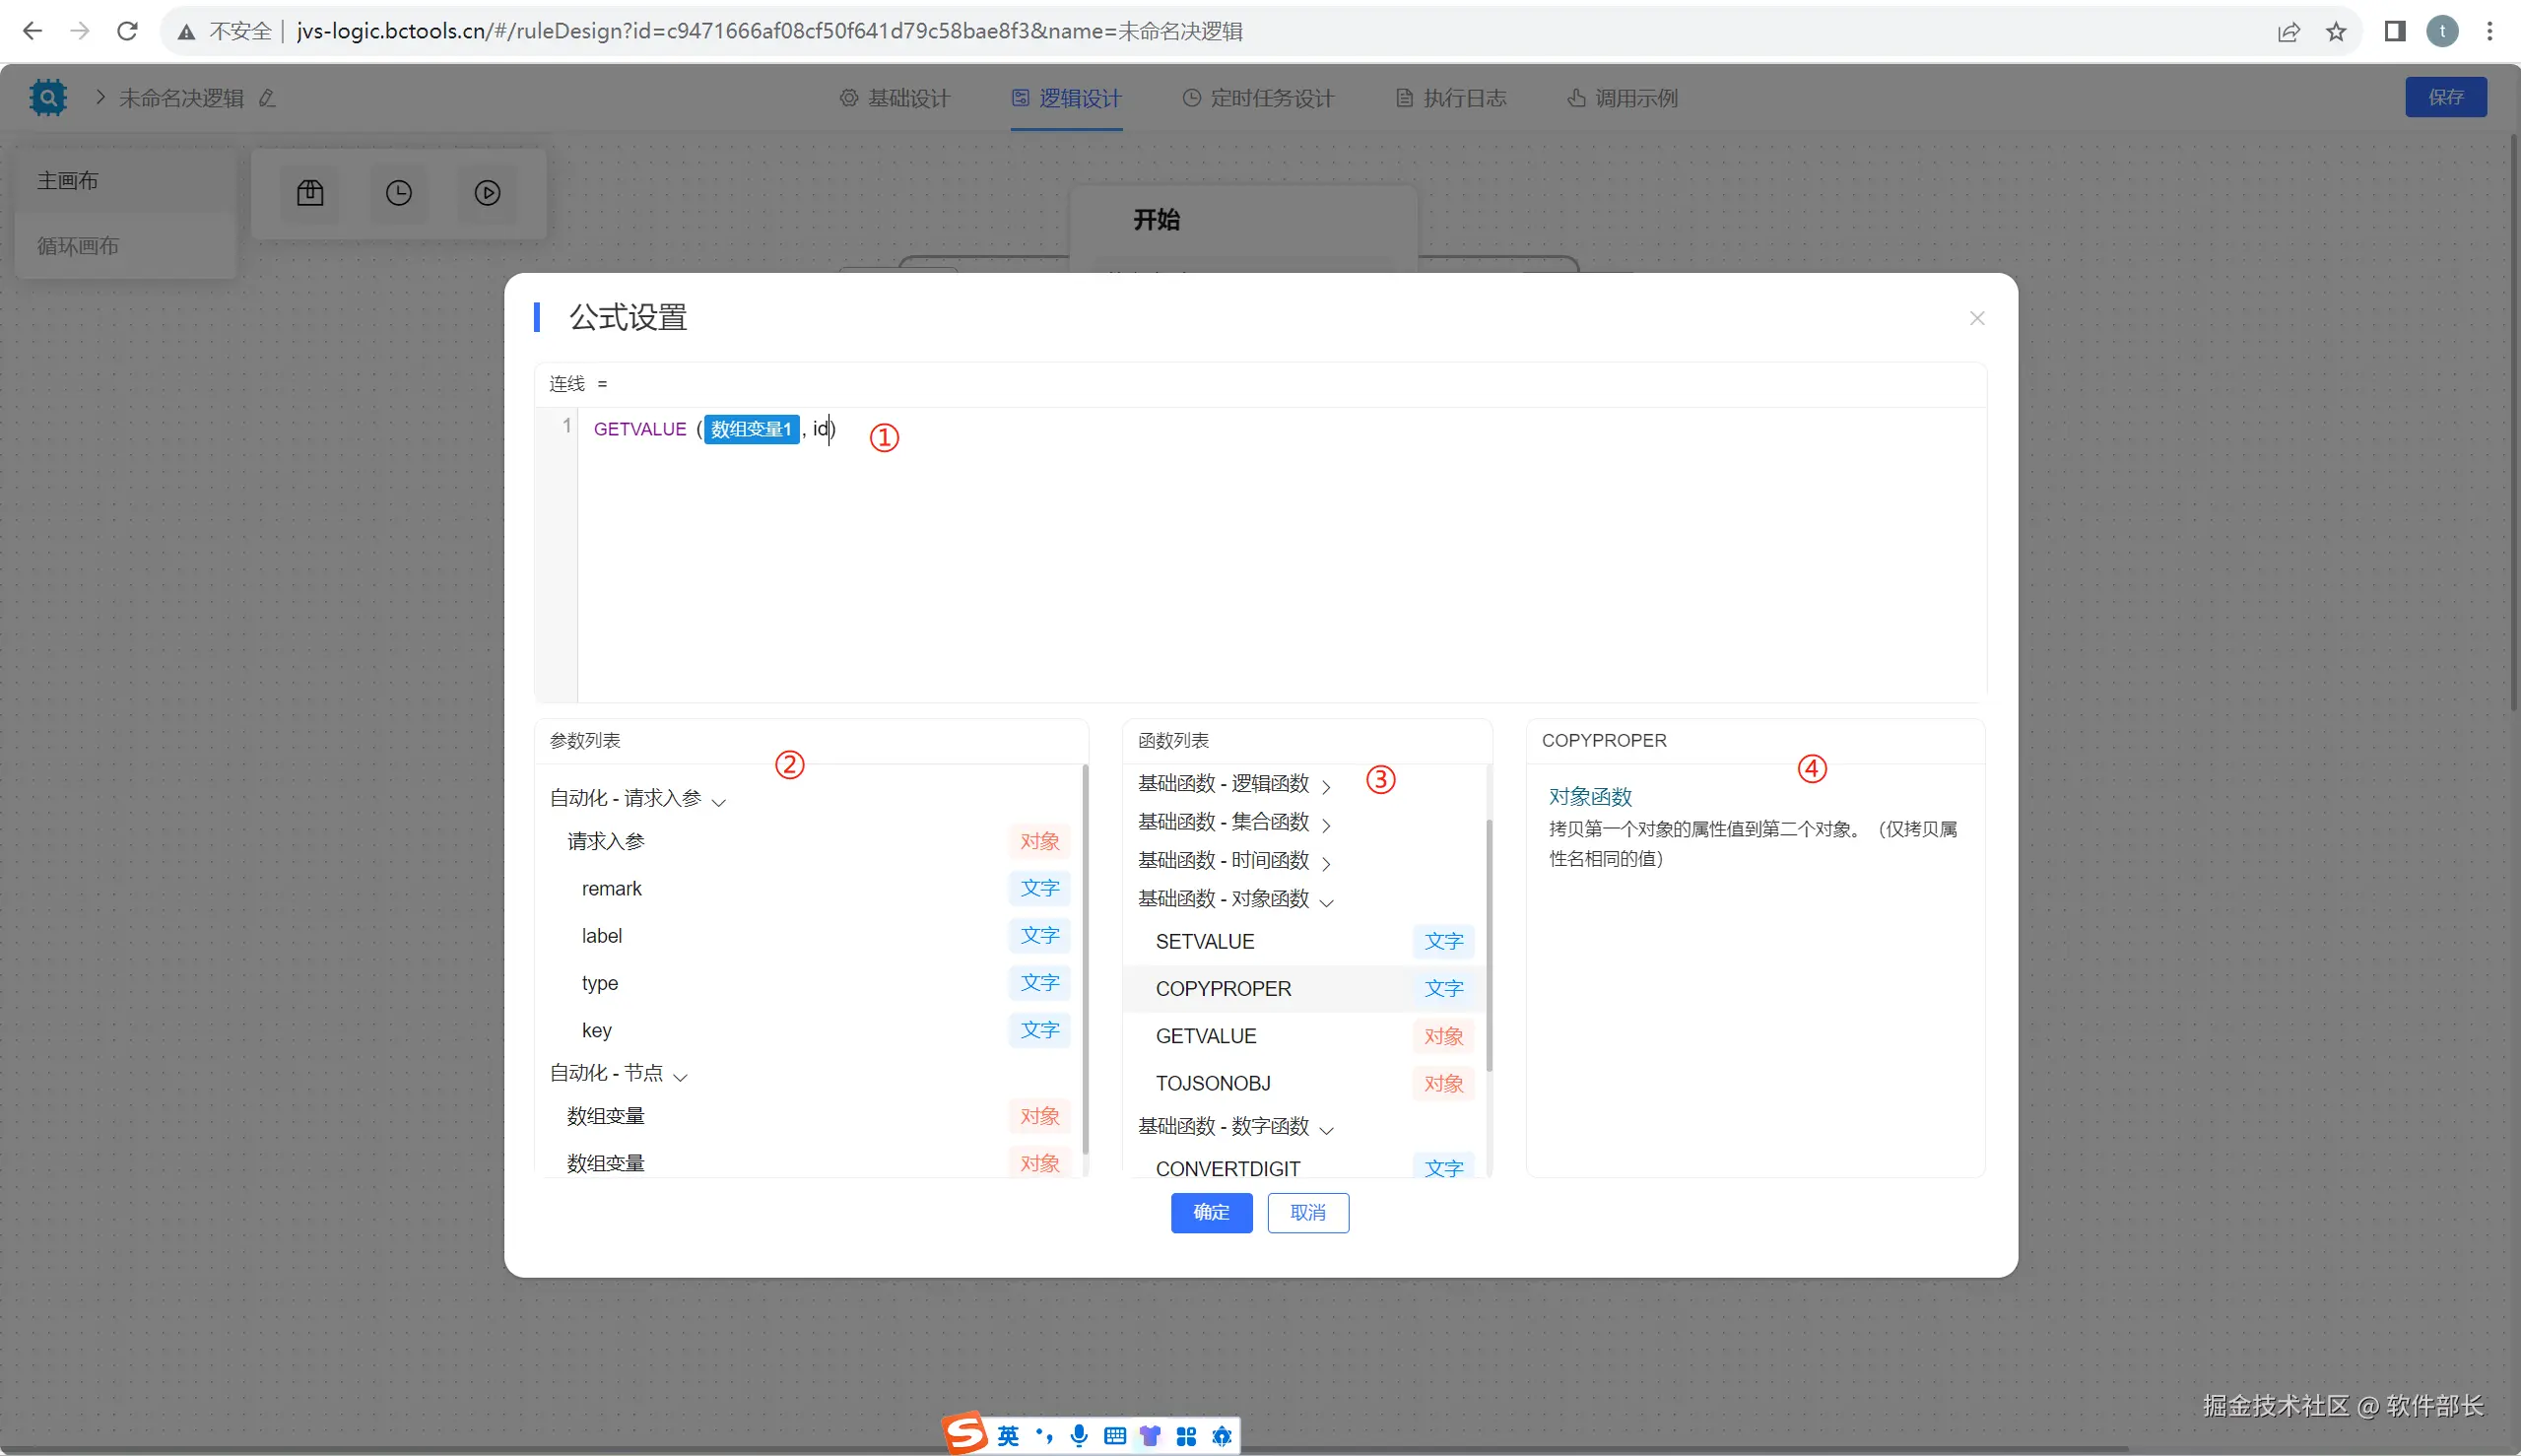Close the 公式设置 dialog

click(x=1976, y=318)
